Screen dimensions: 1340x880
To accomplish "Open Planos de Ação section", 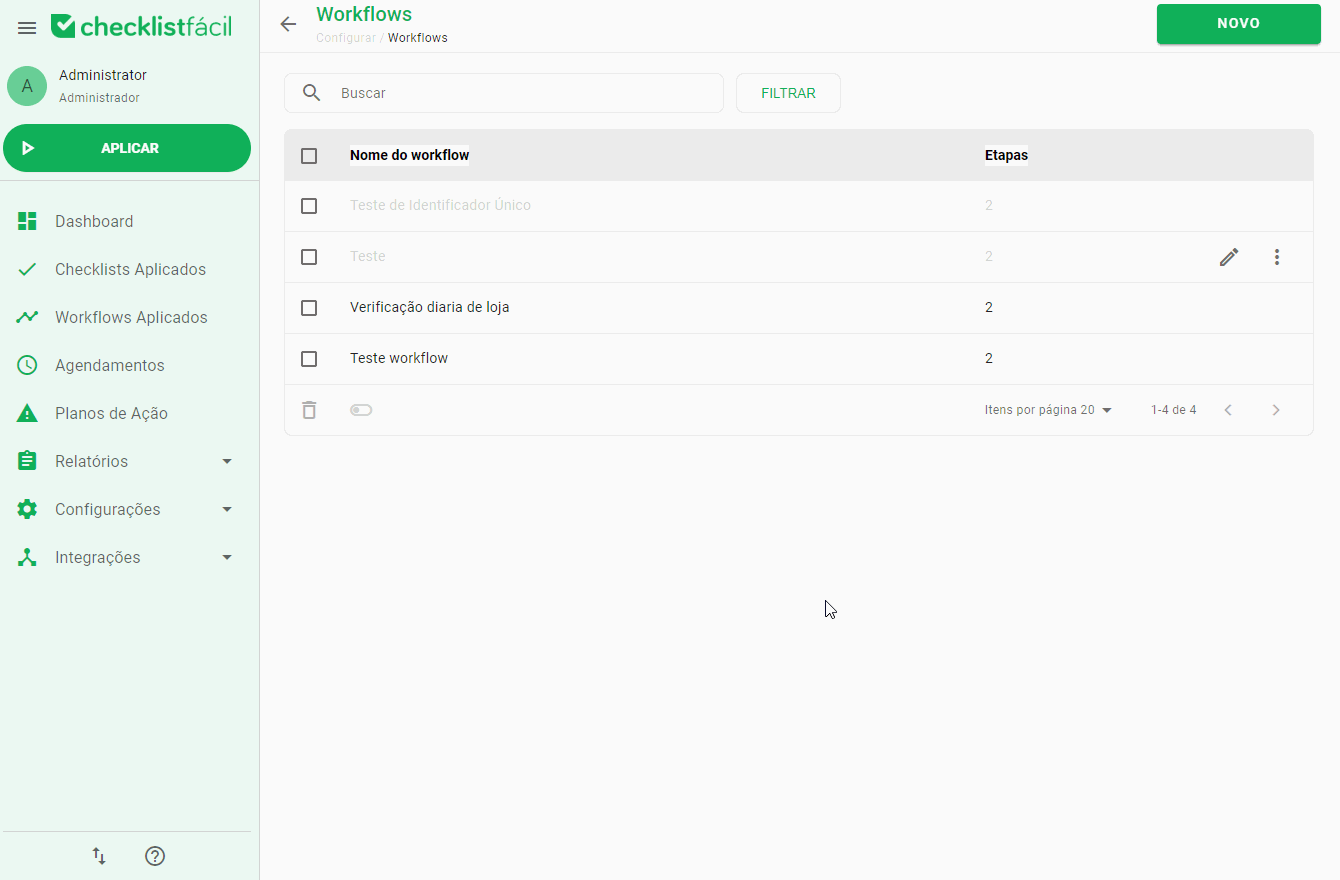I will [109, 413].
